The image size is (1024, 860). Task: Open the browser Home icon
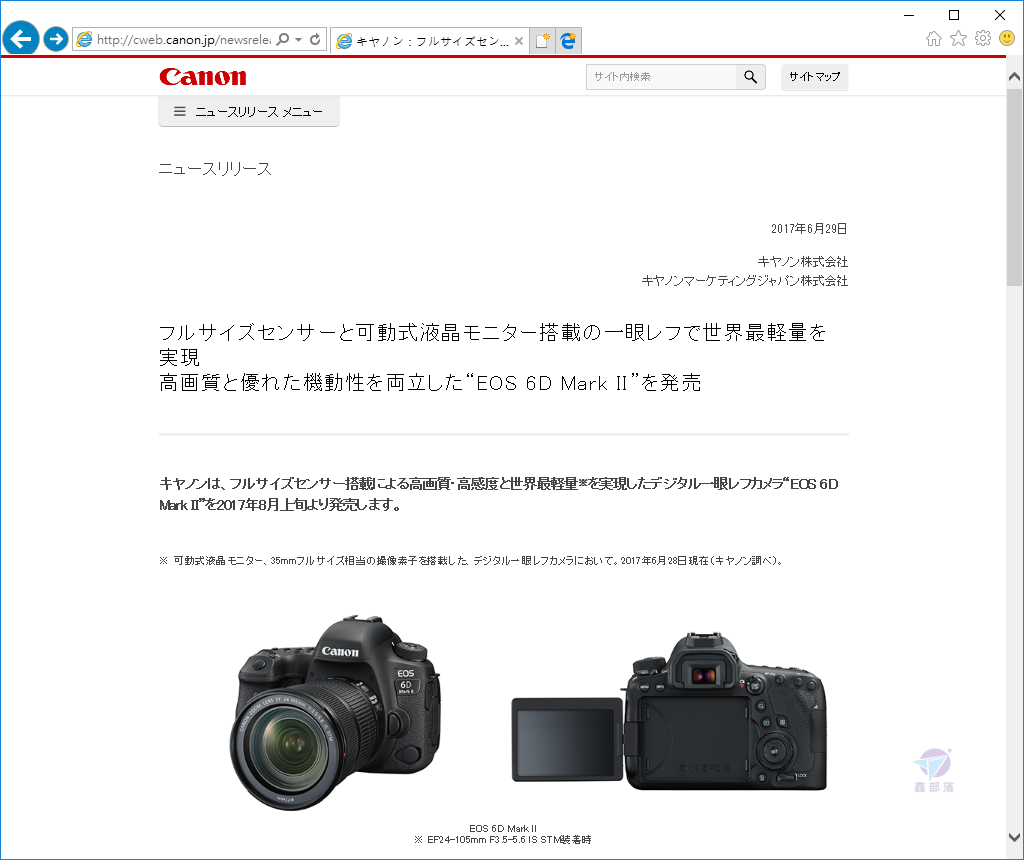click(x=934, y=39)
